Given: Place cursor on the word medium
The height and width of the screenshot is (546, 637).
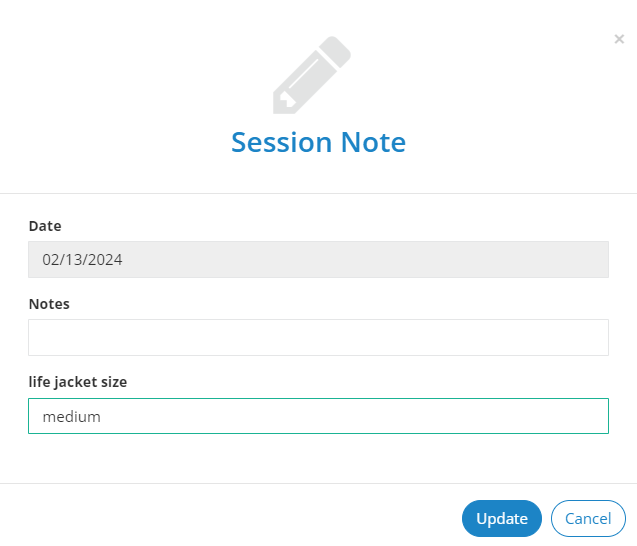Looking at the screenshot, I should 72,417.
